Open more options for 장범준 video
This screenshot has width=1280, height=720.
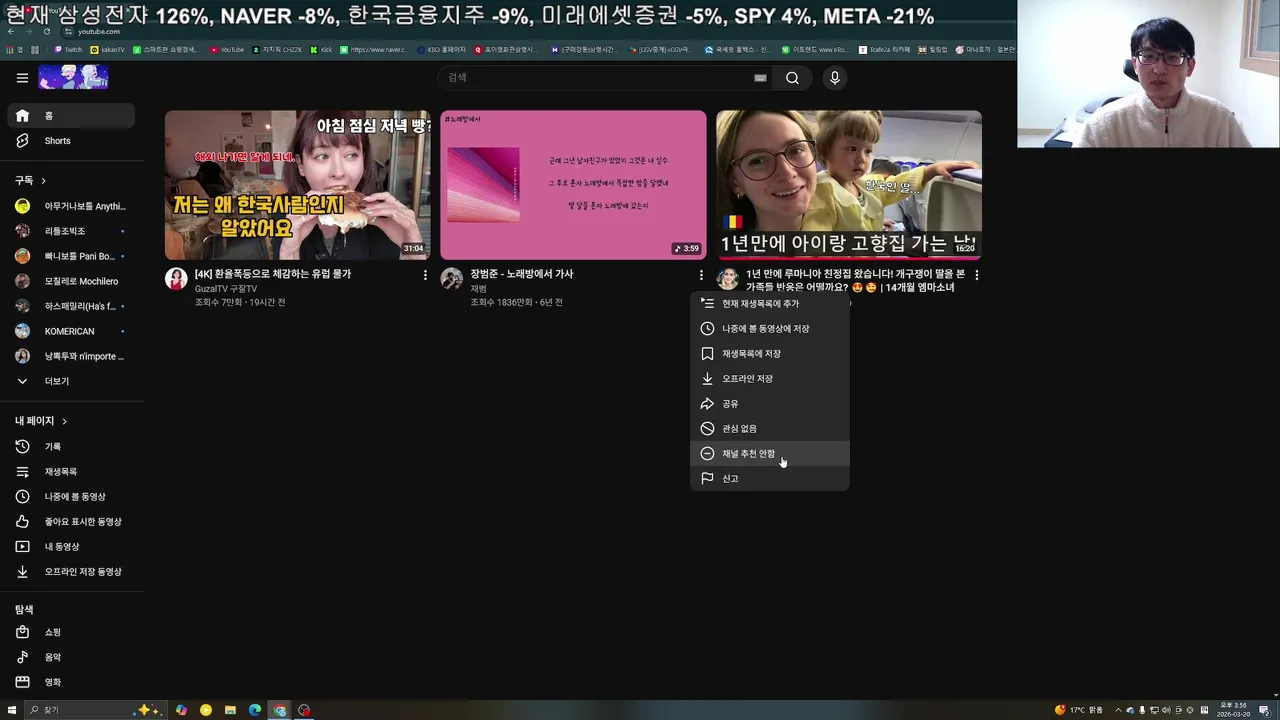[701, 275]
